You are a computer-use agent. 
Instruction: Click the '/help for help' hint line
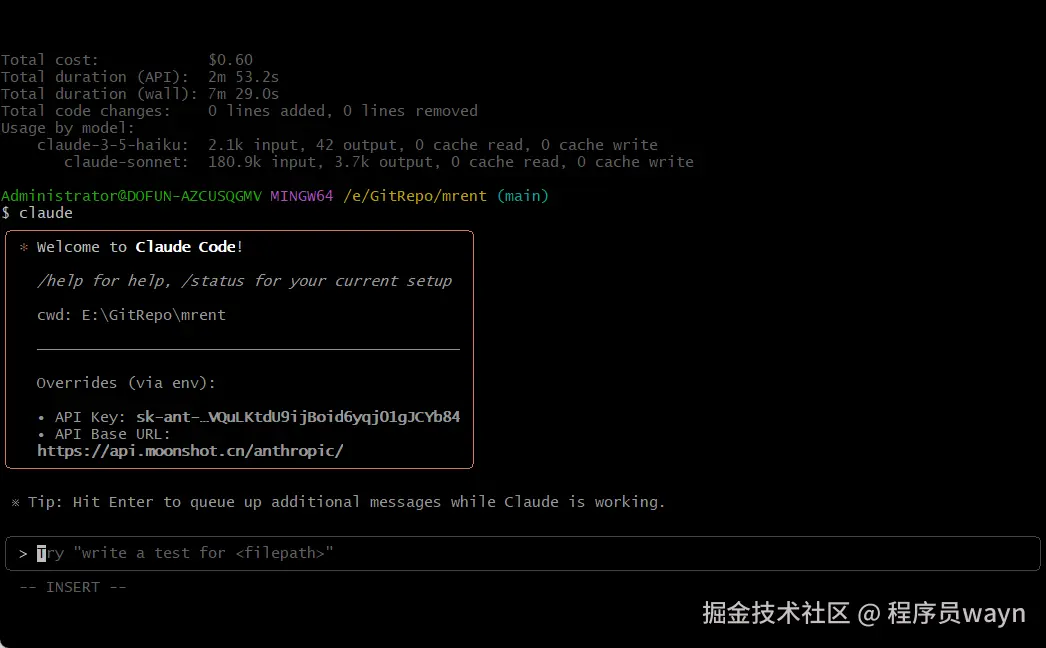coord(244,281)
